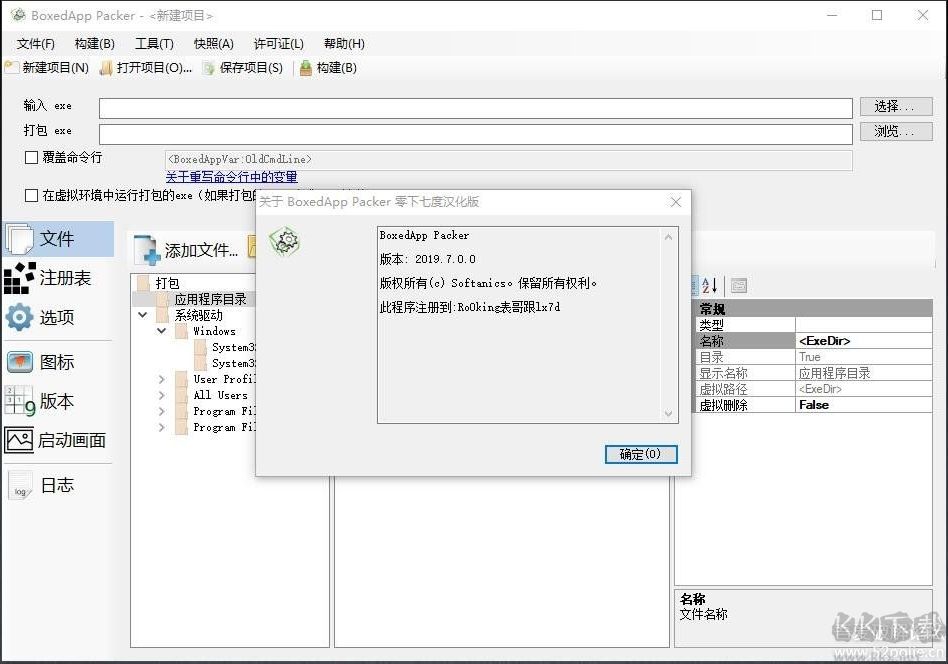
Task: Expand the User Profile tree folder
Action: [162, 380]
